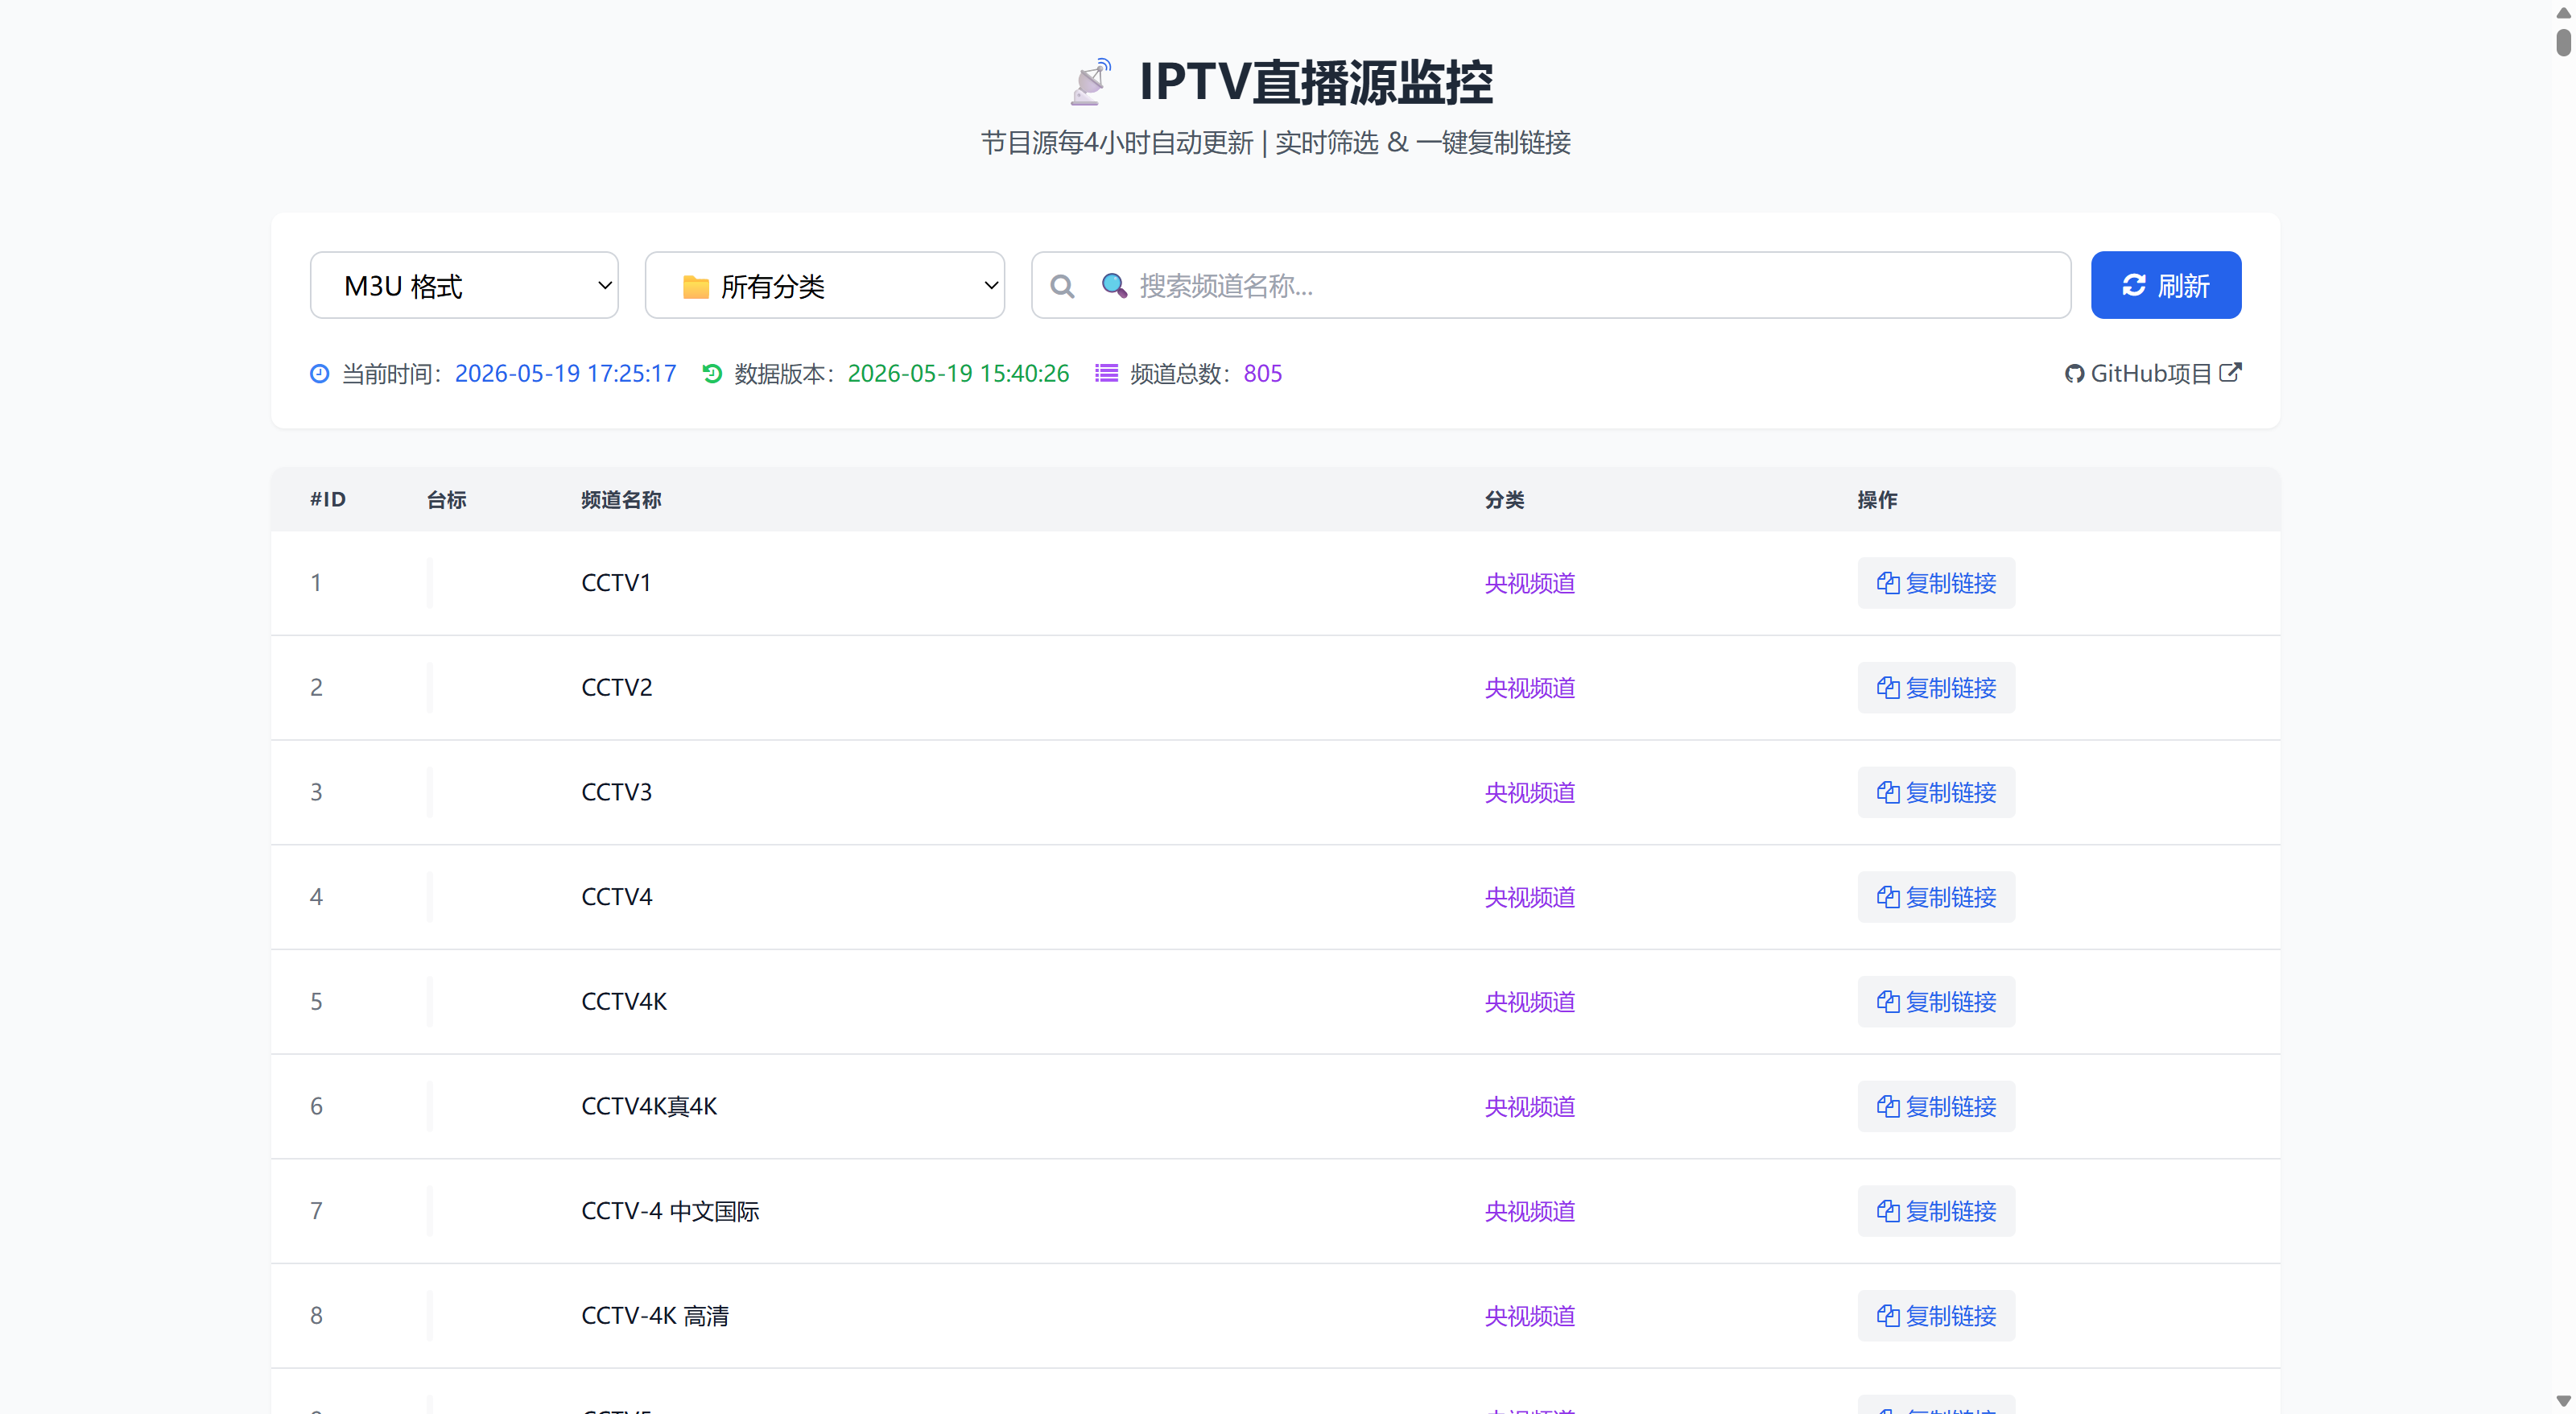Open the GitHub项目 link
Viewport: 2576px width, 1414px height.
pyautogui.click(x=2153, y=374)
